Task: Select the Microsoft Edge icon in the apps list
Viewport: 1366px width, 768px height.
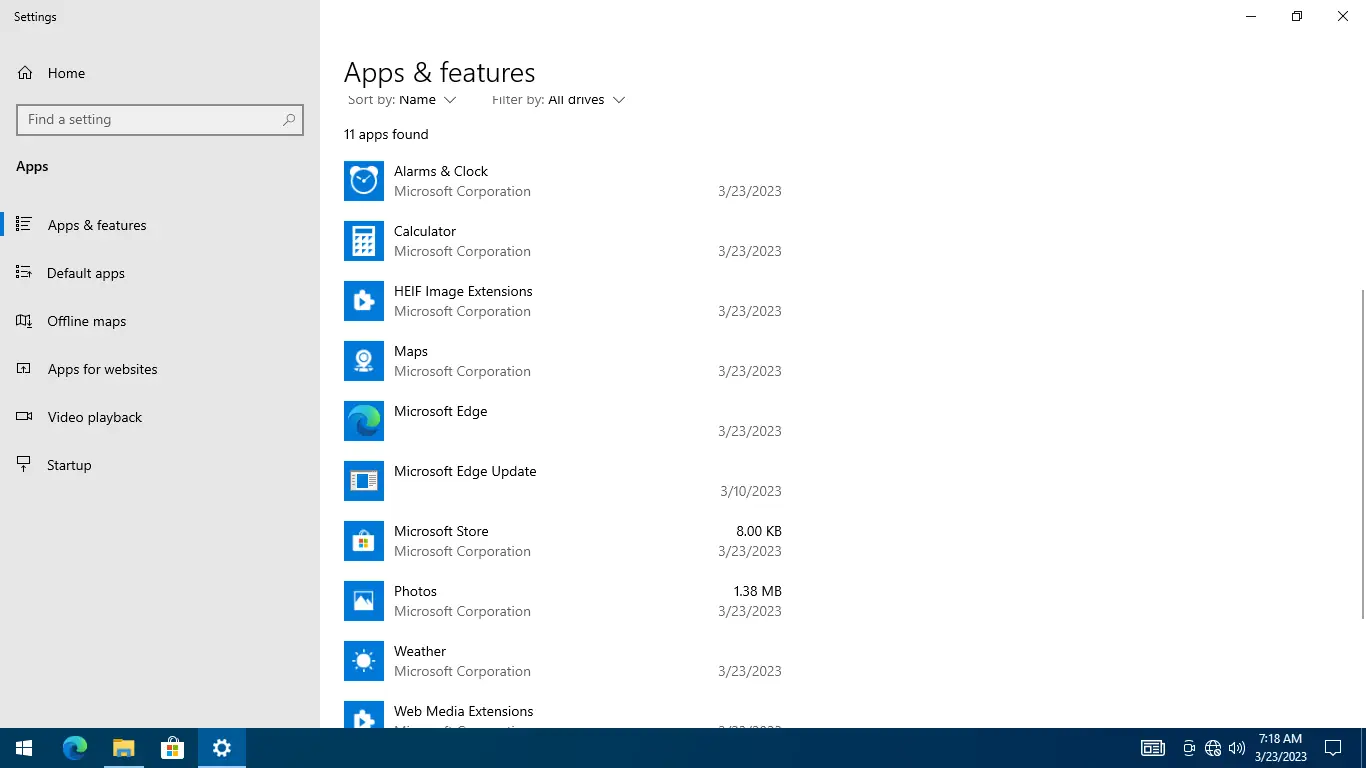Action: (x=364, y=421)
